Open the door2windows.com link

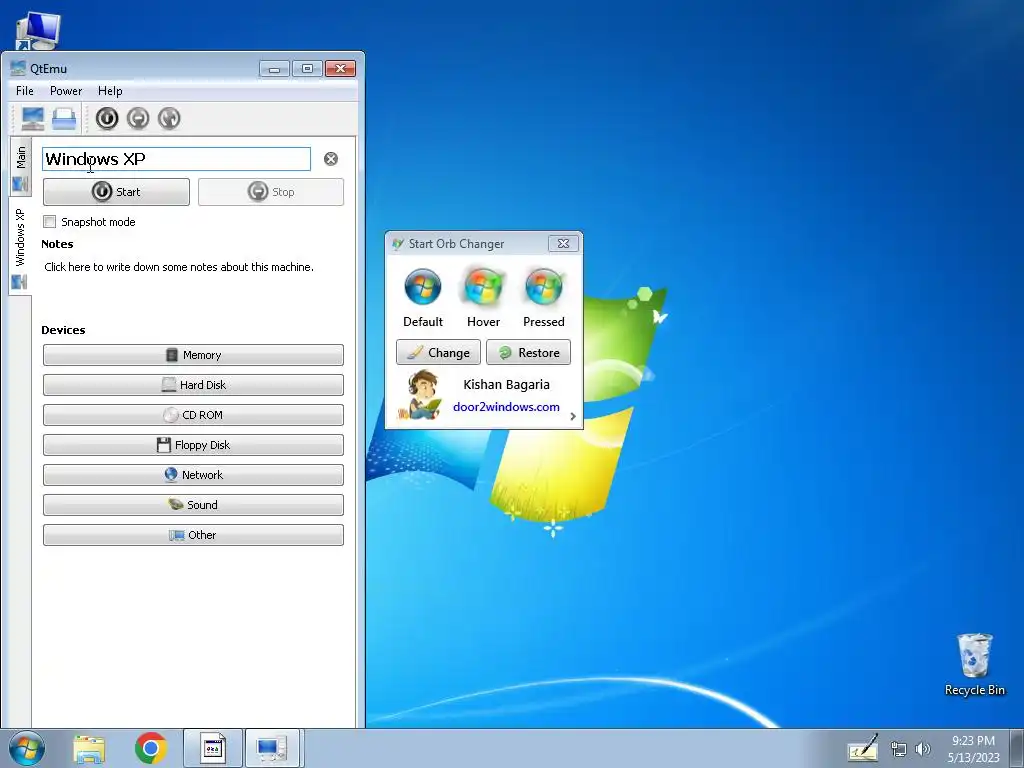tap(506, 407)
